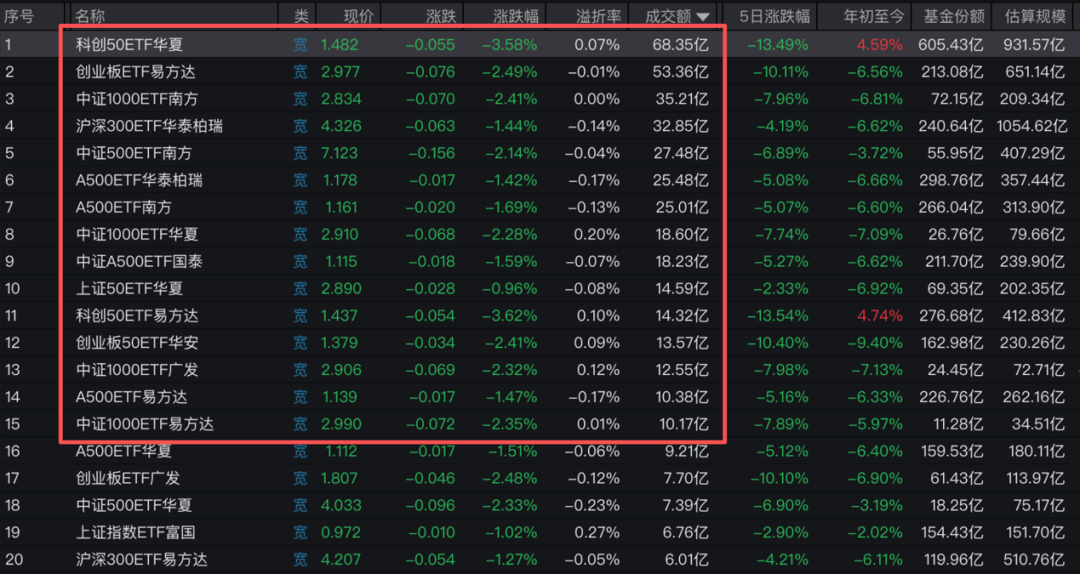
Task: Click 5-day change value -13.54%
Action: 780,316
